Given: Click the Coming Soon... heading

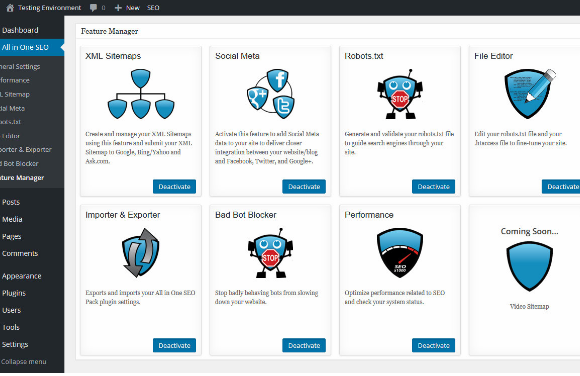Looking at the screenshot, I should [x=529, y=231].
